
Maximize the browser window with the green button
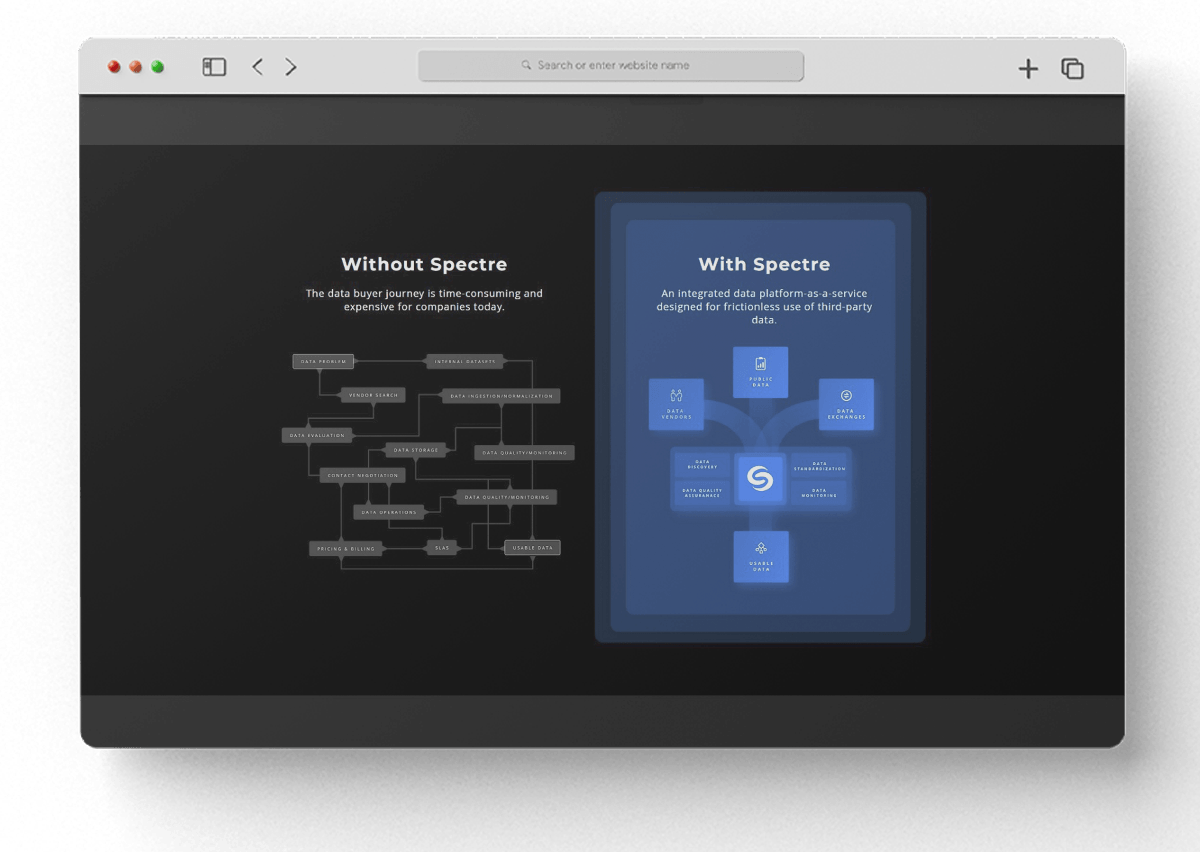pyautogui.click(x=158, y=67)
